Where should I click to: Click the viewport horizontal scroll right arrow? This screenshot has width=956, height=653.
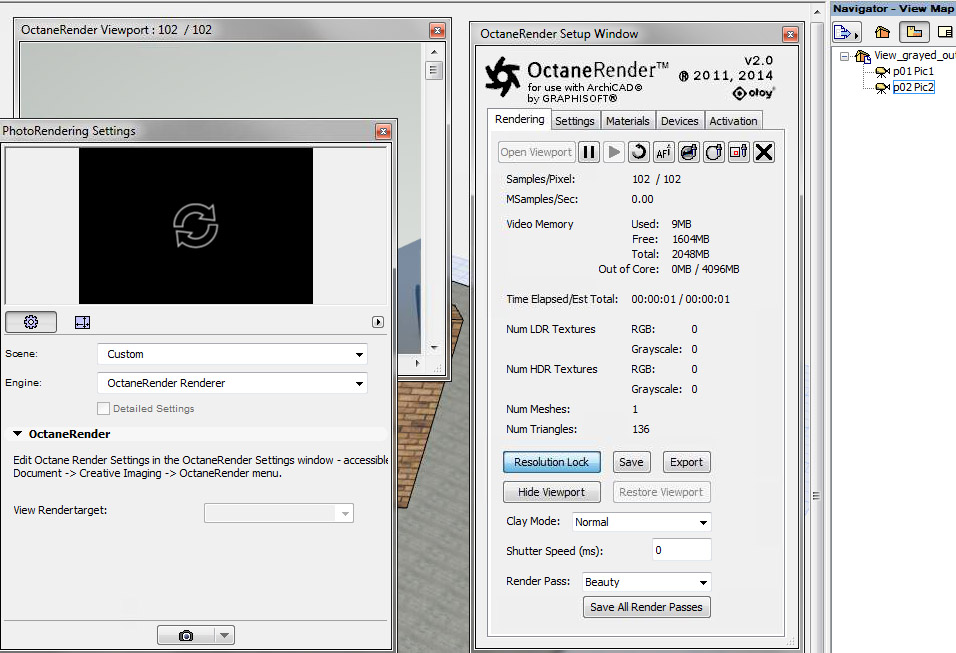click(418, 363)
